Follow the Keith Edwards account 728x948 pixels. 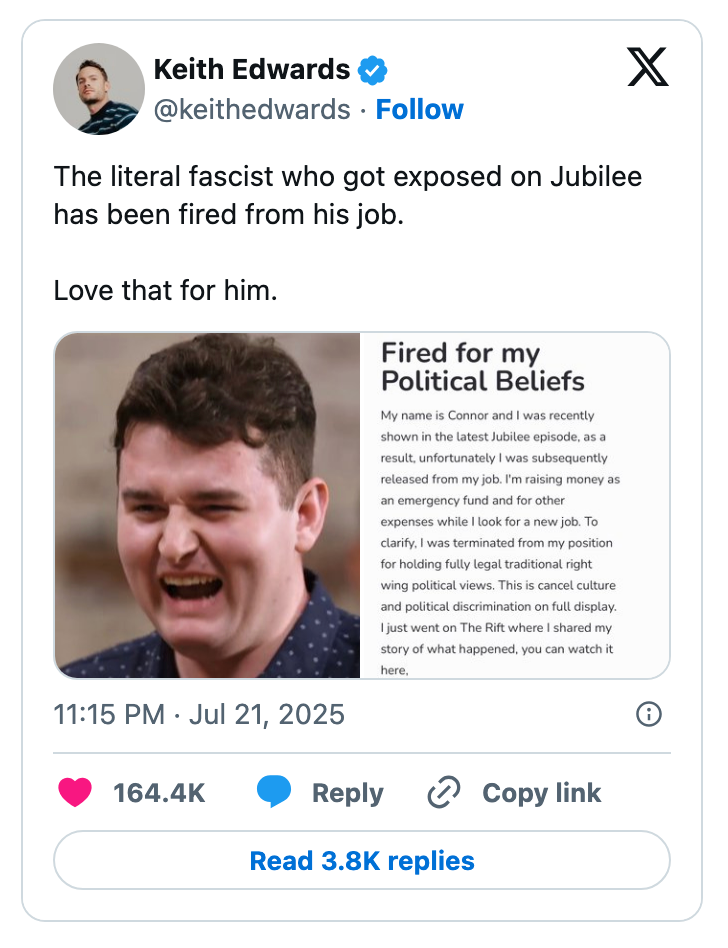click(419, 109)
